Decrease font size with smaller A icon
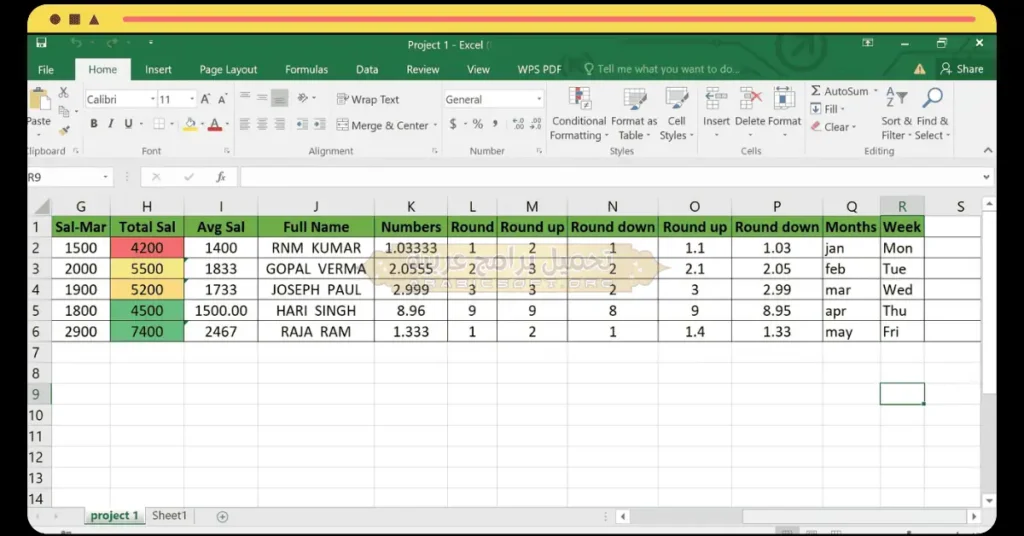The image size is (1024, 536). pyautogui.click(x=222, y=99)
